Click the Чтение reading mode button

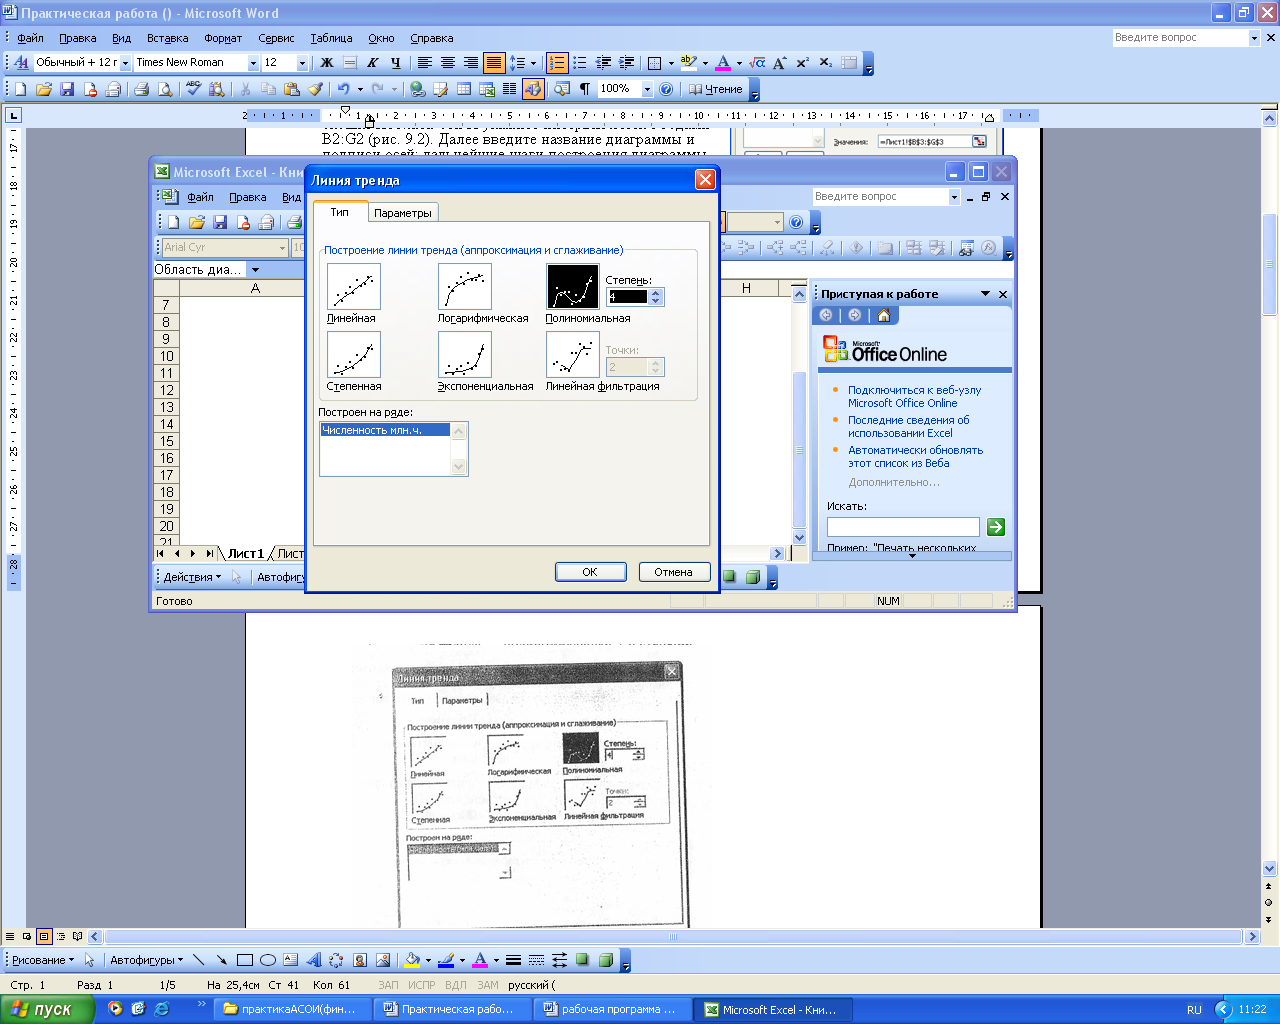point(716,89)
